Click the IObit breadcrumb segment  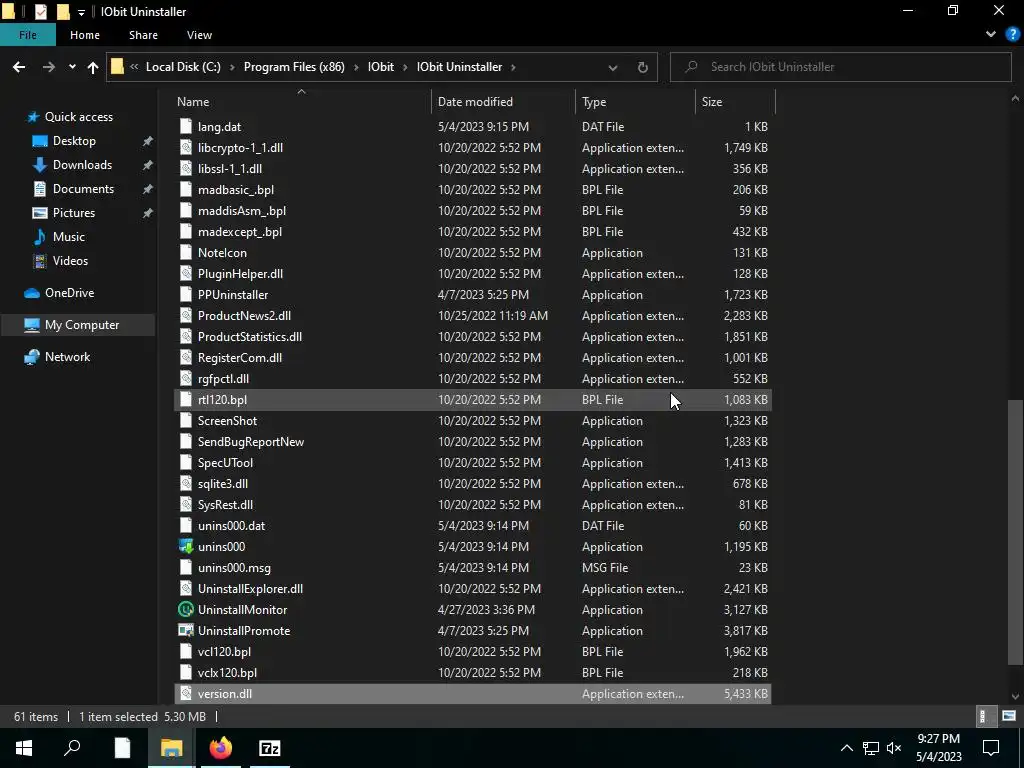[x=381, y=67]
